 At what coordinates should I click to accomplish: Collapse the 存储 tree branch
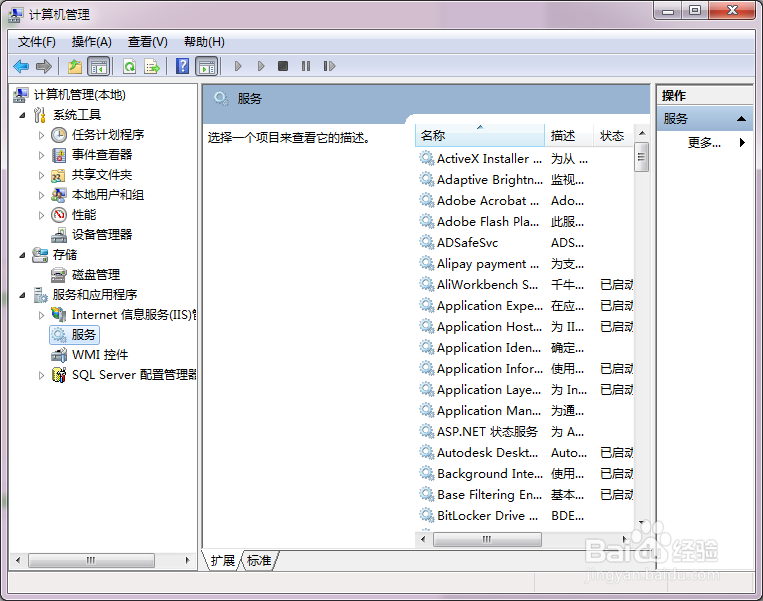22,255
